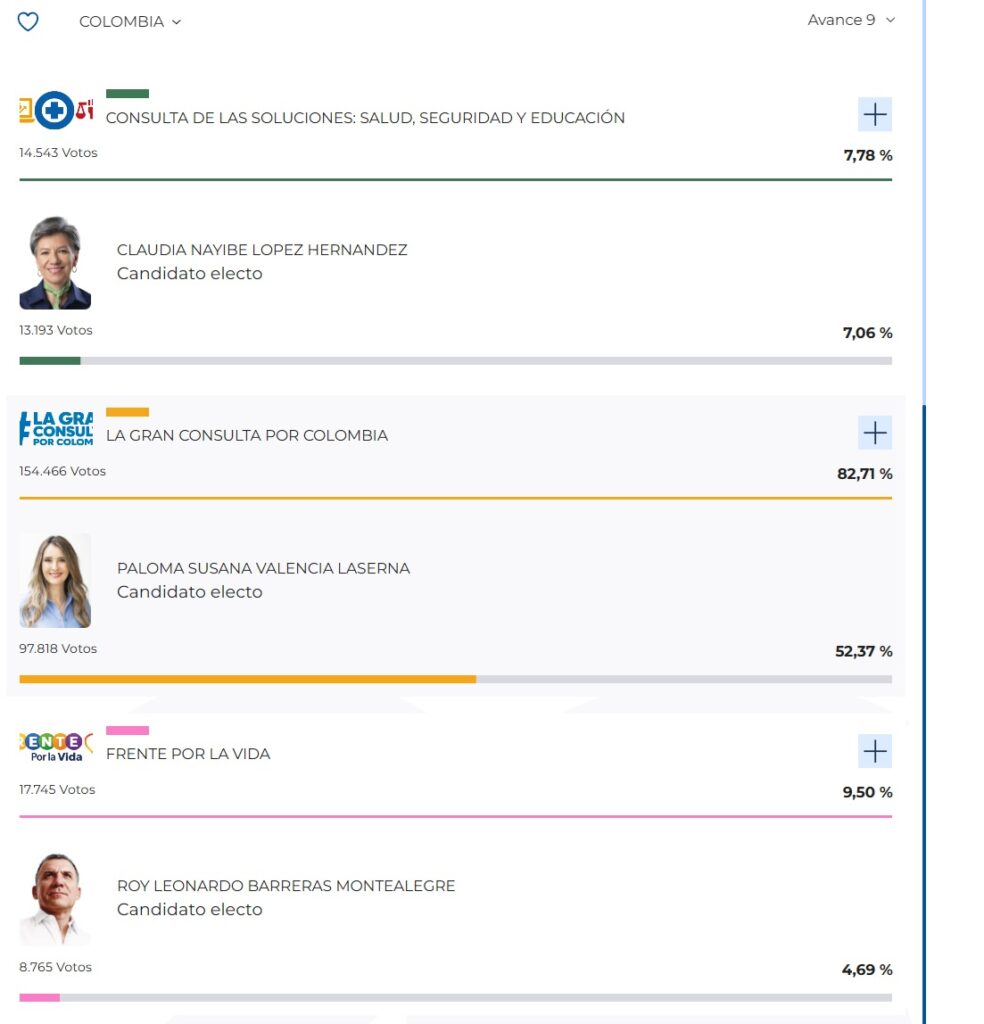Click Claudia Nayibe Lopez Hernandez's photo
The image size is (984, 1024).
(55, 262)
